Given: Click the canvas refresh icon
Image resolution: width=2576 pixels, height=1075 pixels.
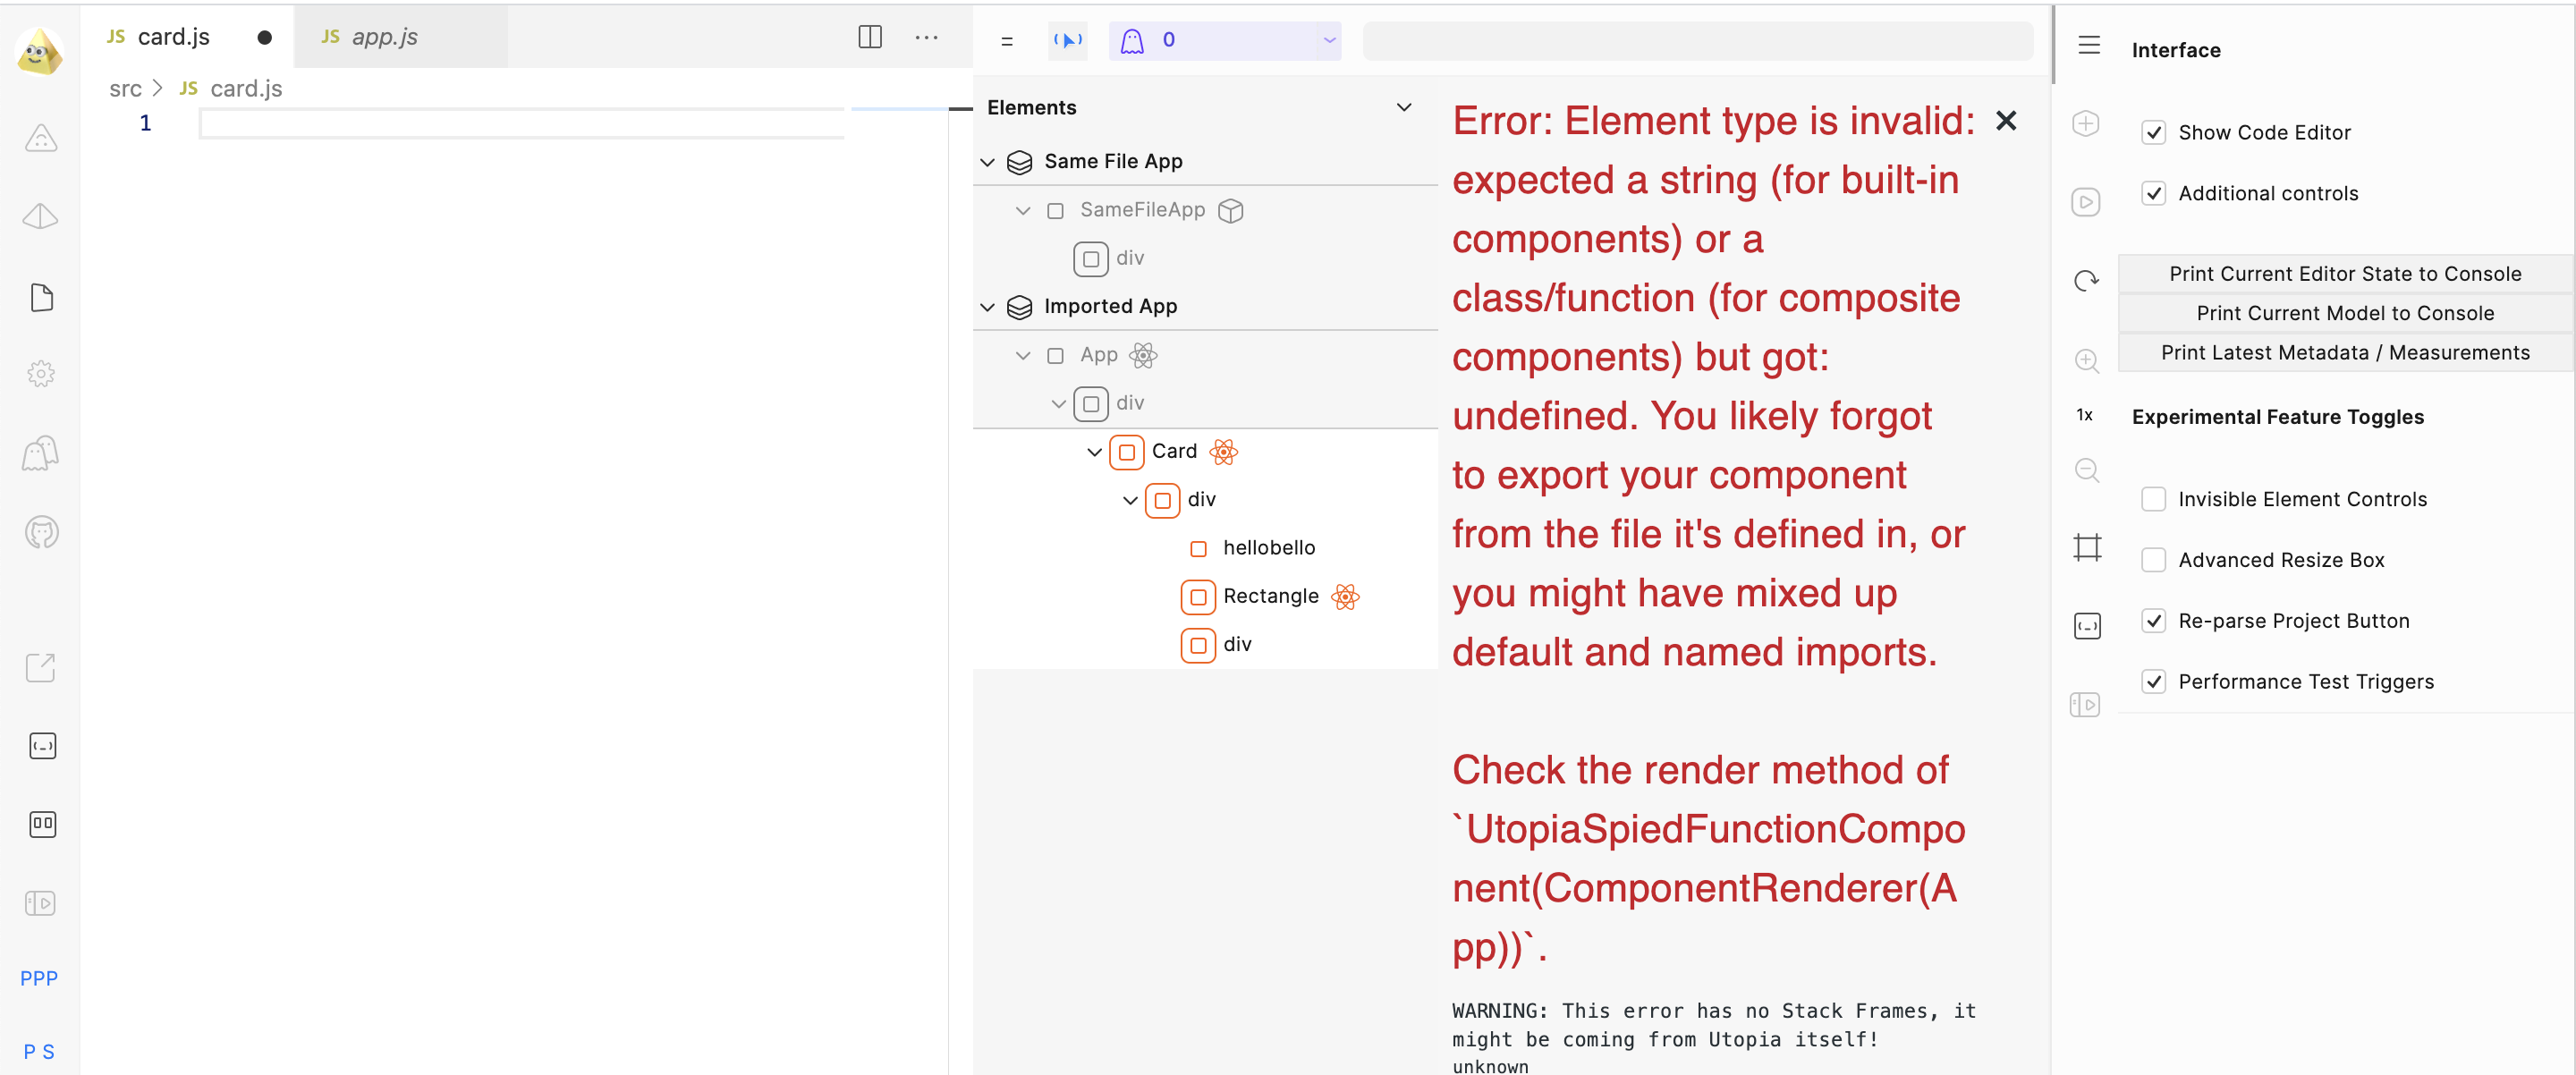Looking at the screenshot, I should click(2087, 280).
